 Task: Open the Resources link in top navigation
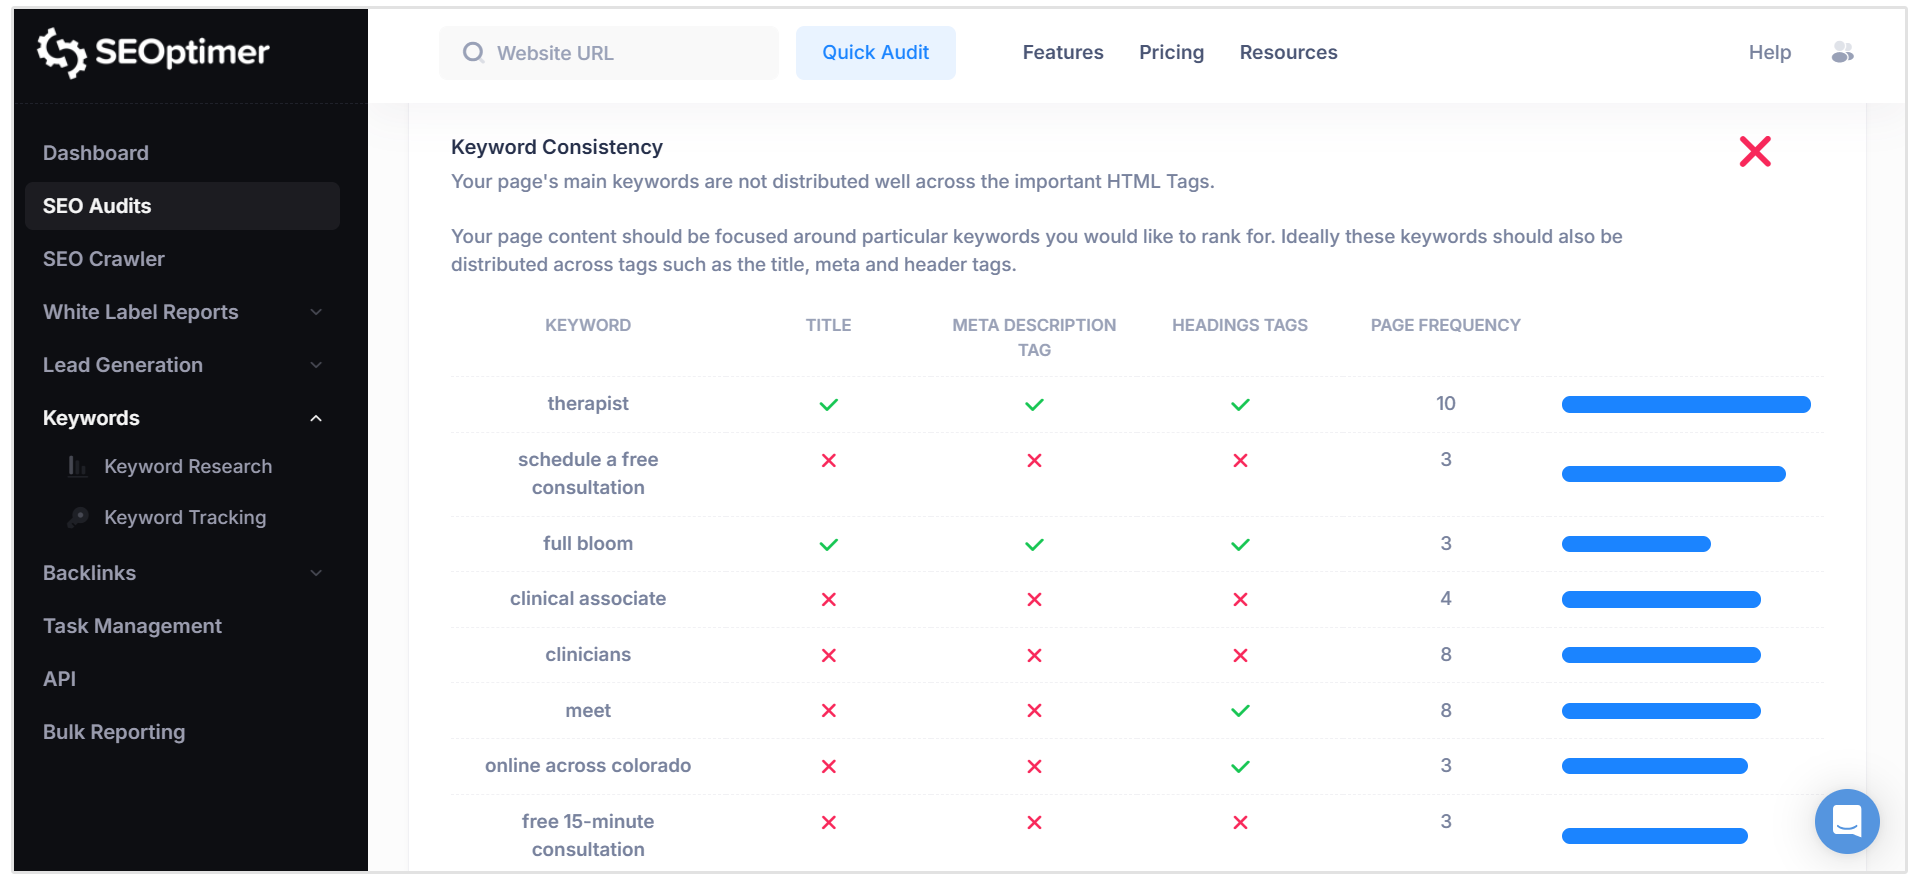pos(1288,52)
